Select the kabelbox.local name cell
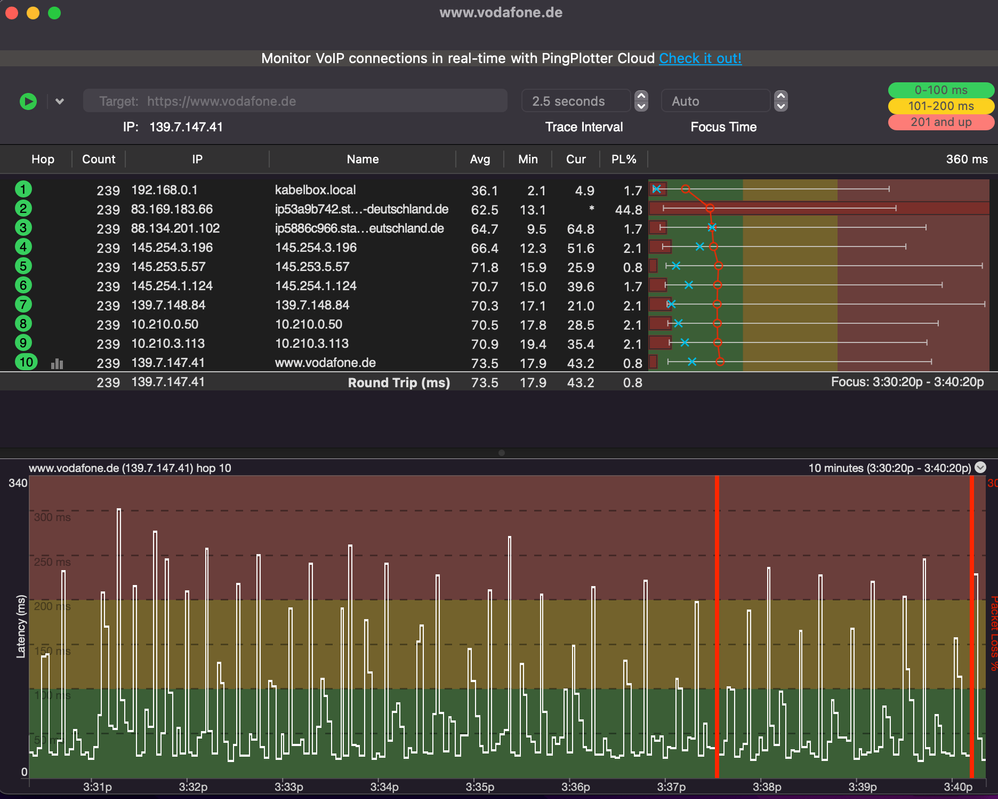The width and height of the screenshot is (998, 799). coord(315,190)
